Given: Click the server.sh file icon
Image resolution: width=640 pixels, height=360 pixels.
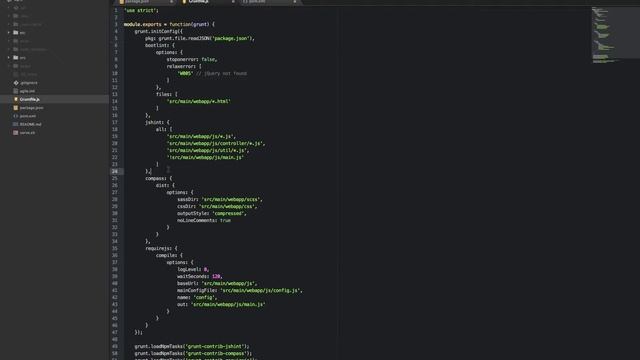Looking at the screenshot, I should point(16,133).
